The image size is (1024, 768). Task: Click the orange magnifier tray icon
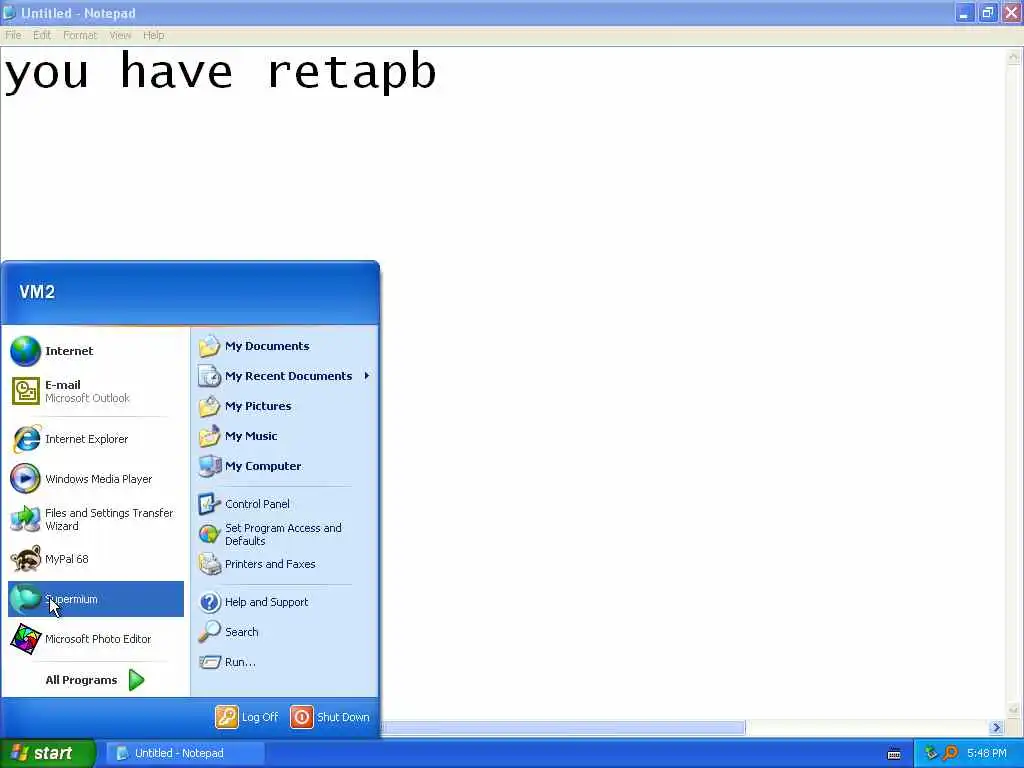coord(950,753)
